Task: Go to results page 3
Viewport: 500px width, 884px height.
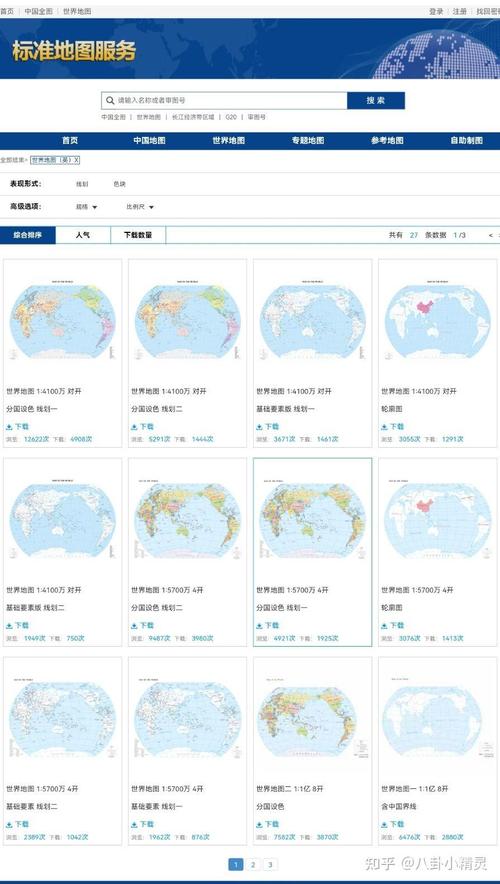Action: click(270, 864)
